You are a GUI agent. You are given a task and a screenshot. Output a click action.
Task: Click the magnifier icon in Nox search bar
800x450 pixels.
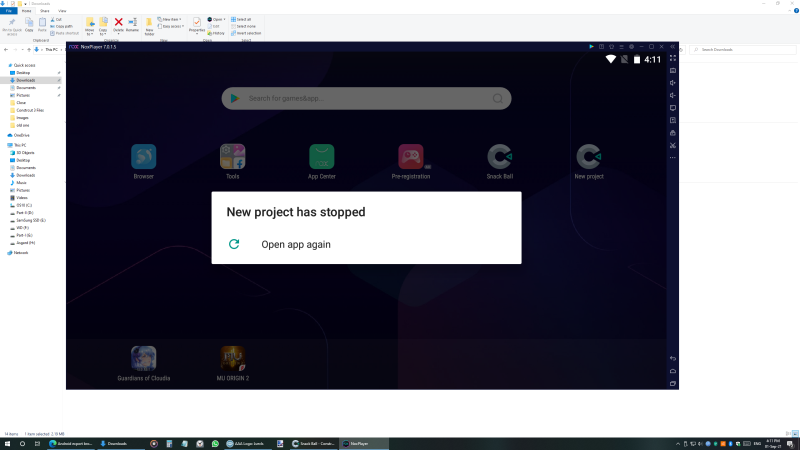tap(497, 98)
